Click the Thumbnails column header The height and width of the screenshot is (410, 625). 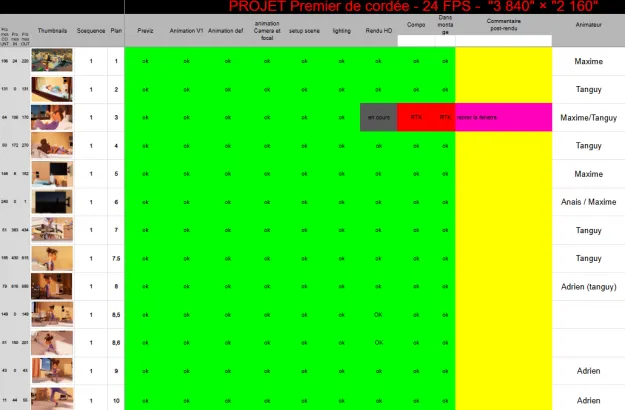pos(52,32)
